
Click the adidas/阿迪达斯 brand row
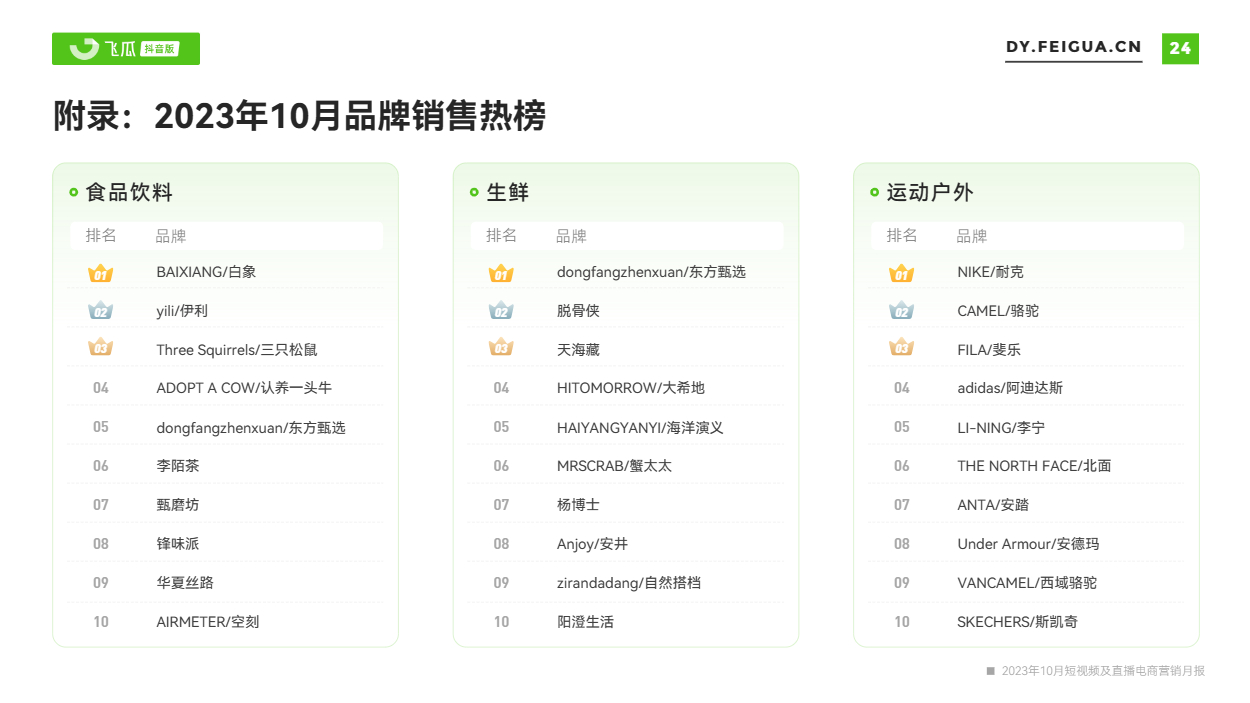tap(1010, 388)
